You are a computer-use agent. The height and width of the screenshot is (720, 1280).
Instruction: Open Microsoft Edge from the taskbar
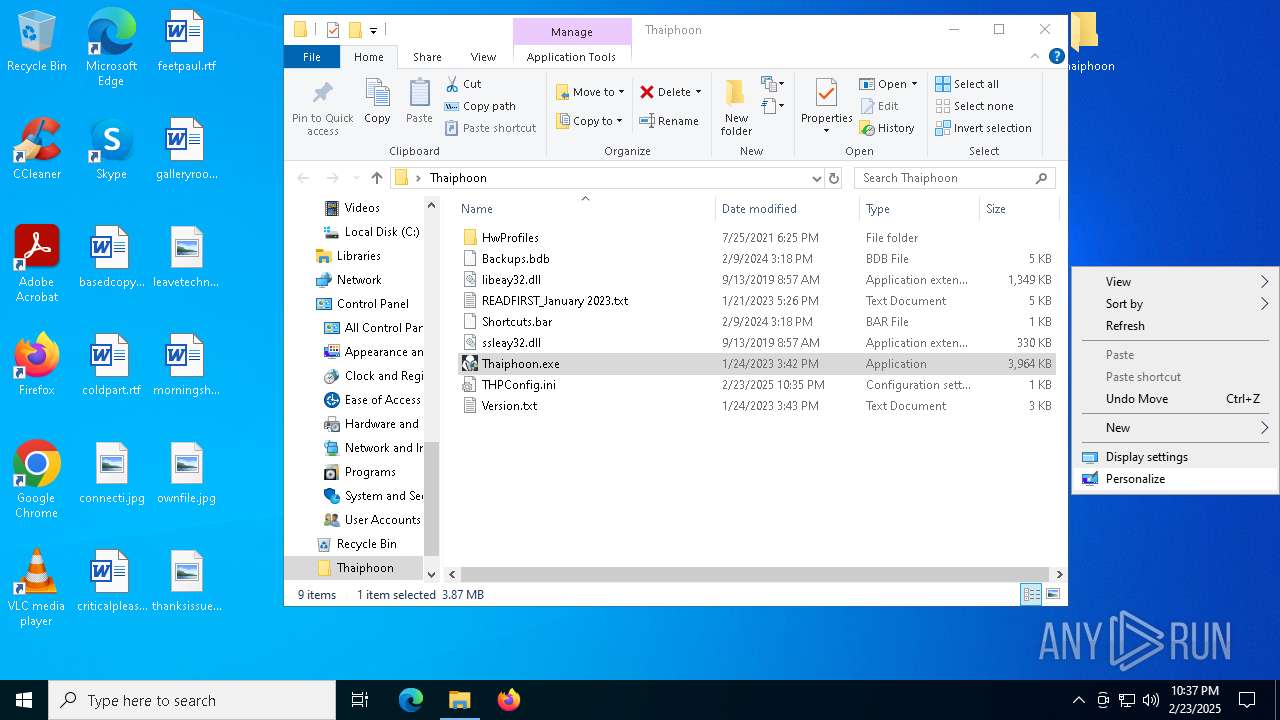[x=411, y=700]
